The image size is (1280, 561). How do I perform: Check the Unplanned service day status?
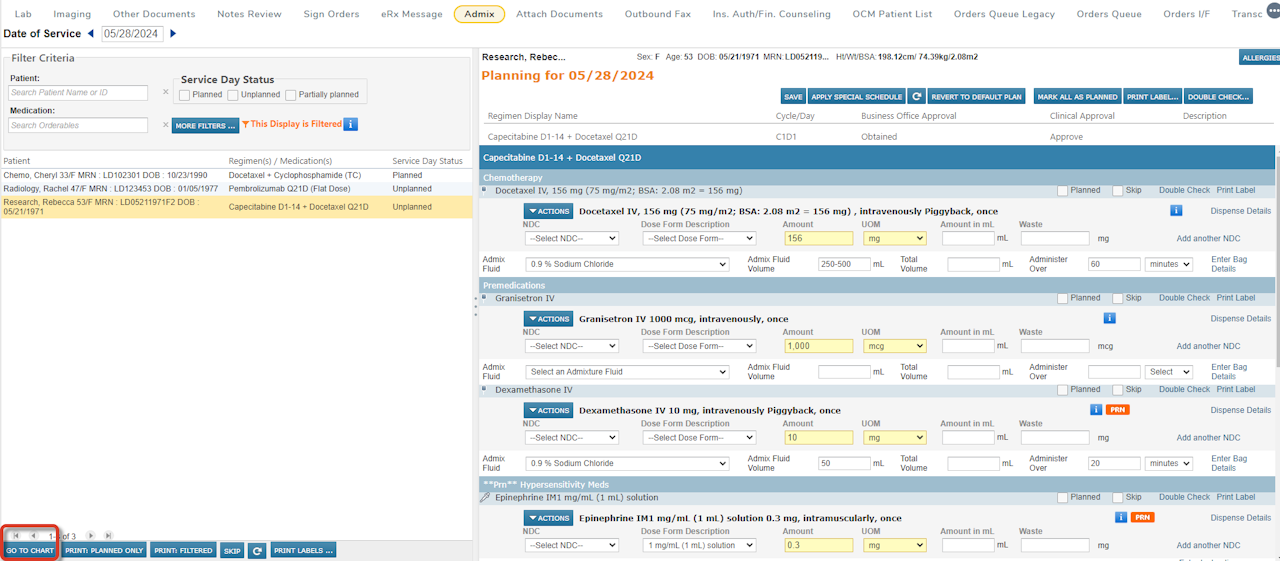tap(233, 95)
